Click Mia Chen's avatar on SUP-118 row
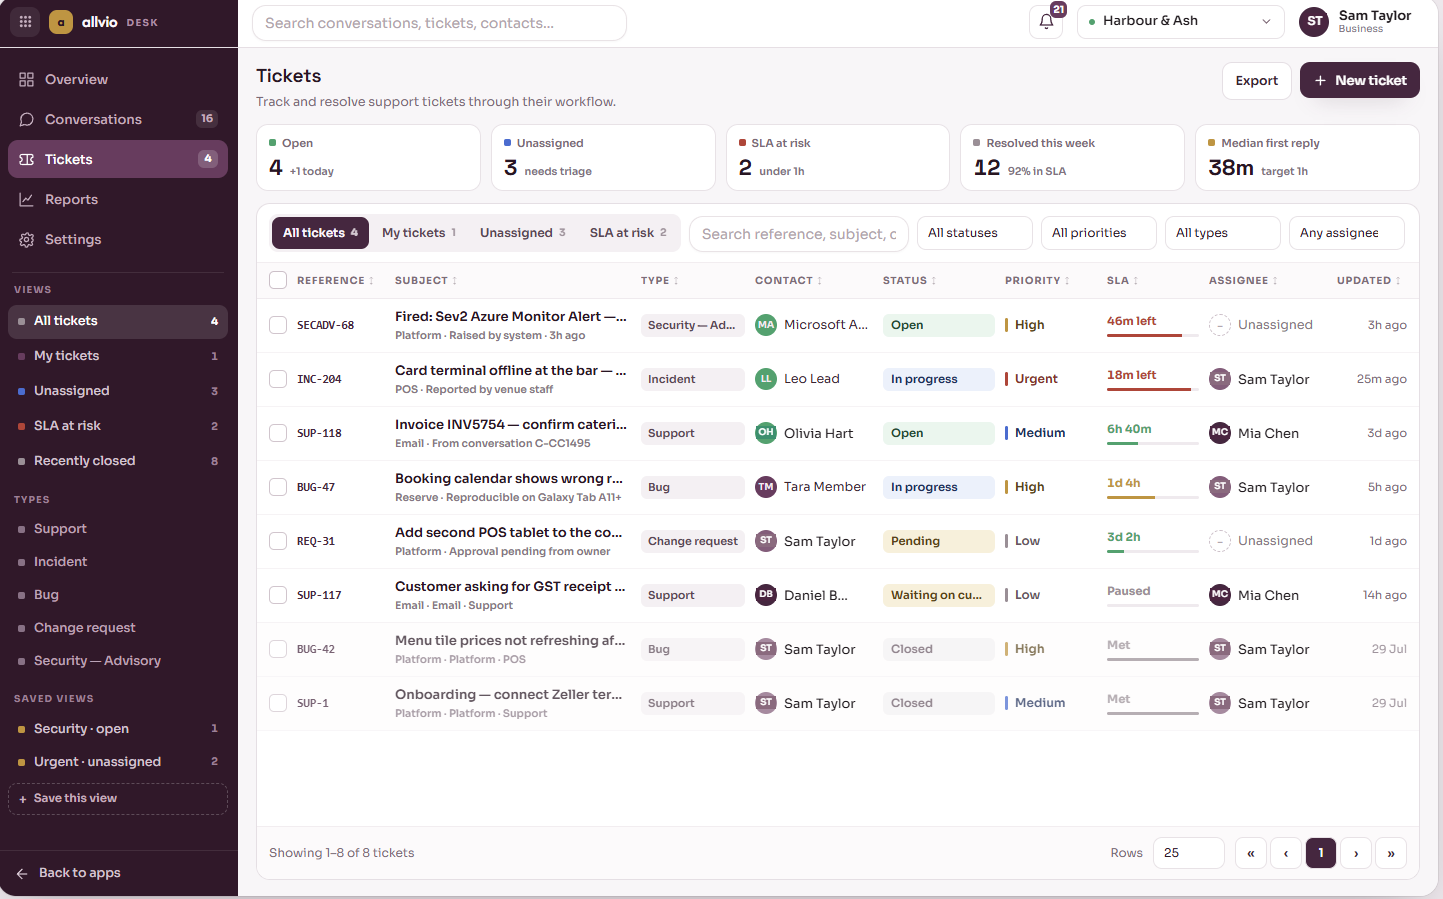The width and height of the screenshot is (1443, 899). pyautogui.click(x=1220, y=433)
